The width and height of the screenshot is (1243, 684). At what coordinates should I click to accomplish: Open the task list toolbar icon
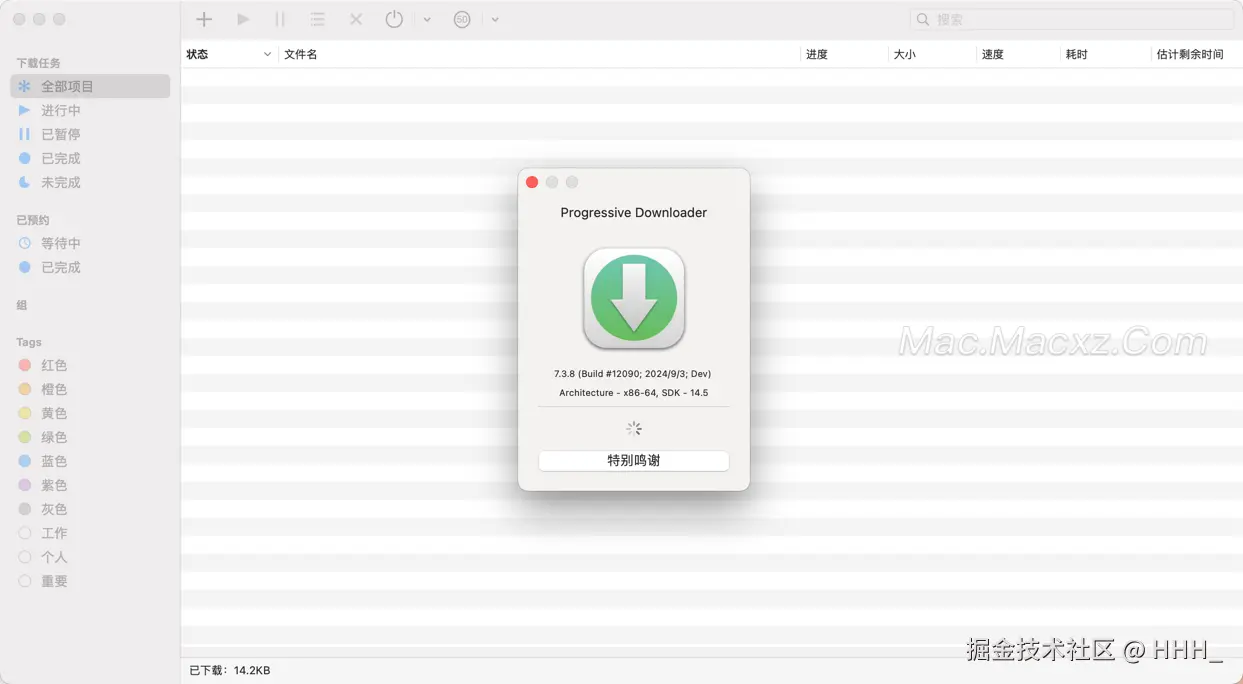coord(317,19)
